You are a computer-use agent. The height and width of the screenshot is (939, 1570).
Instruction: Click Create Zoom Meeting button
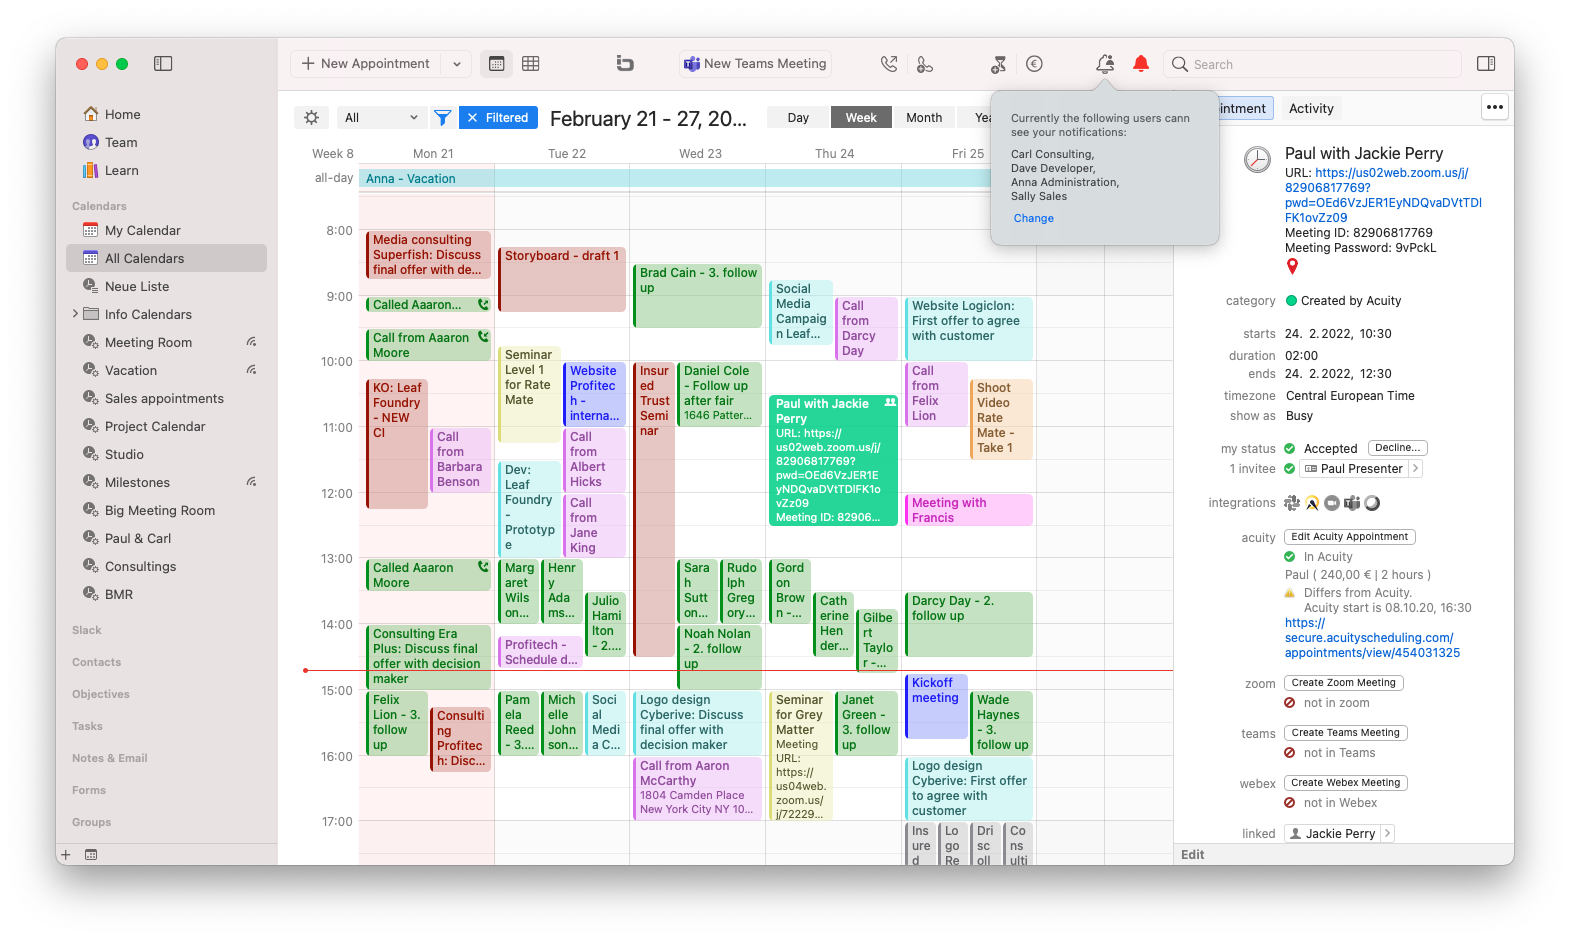[x=1344, y=683]
